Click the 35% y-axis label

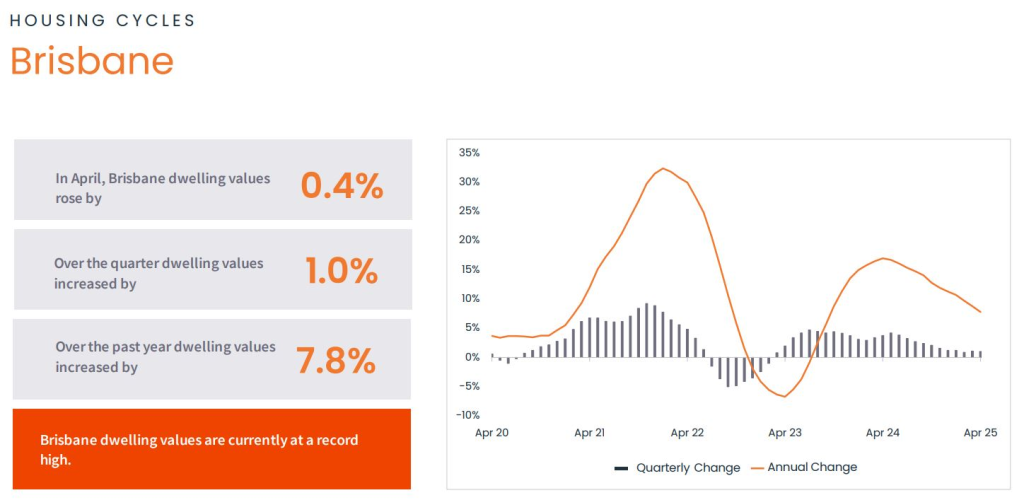click(x=469, y=153)
